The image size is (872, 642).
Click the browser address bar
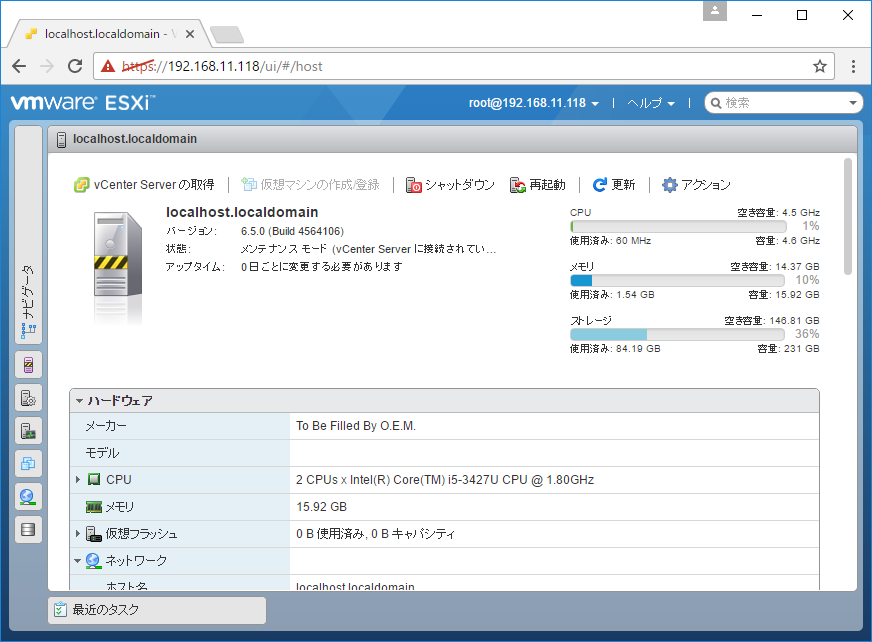[463, 66]
